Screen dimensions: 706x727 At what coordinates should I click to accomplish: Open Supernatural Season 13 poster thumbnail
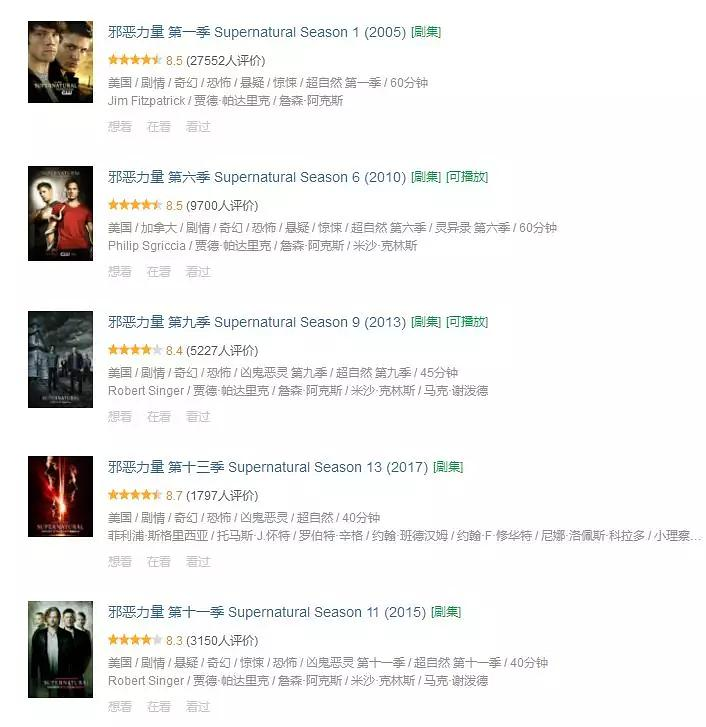60,496
